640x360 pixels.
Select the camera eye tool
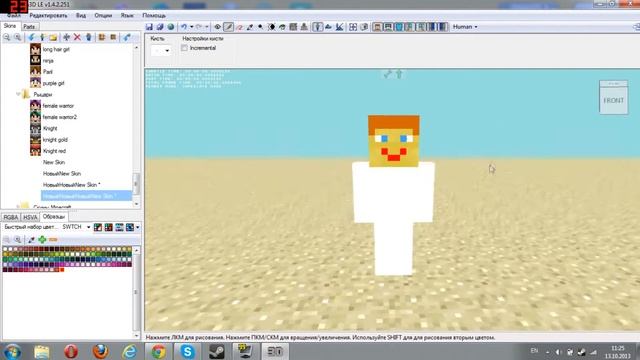pos(218,27)
